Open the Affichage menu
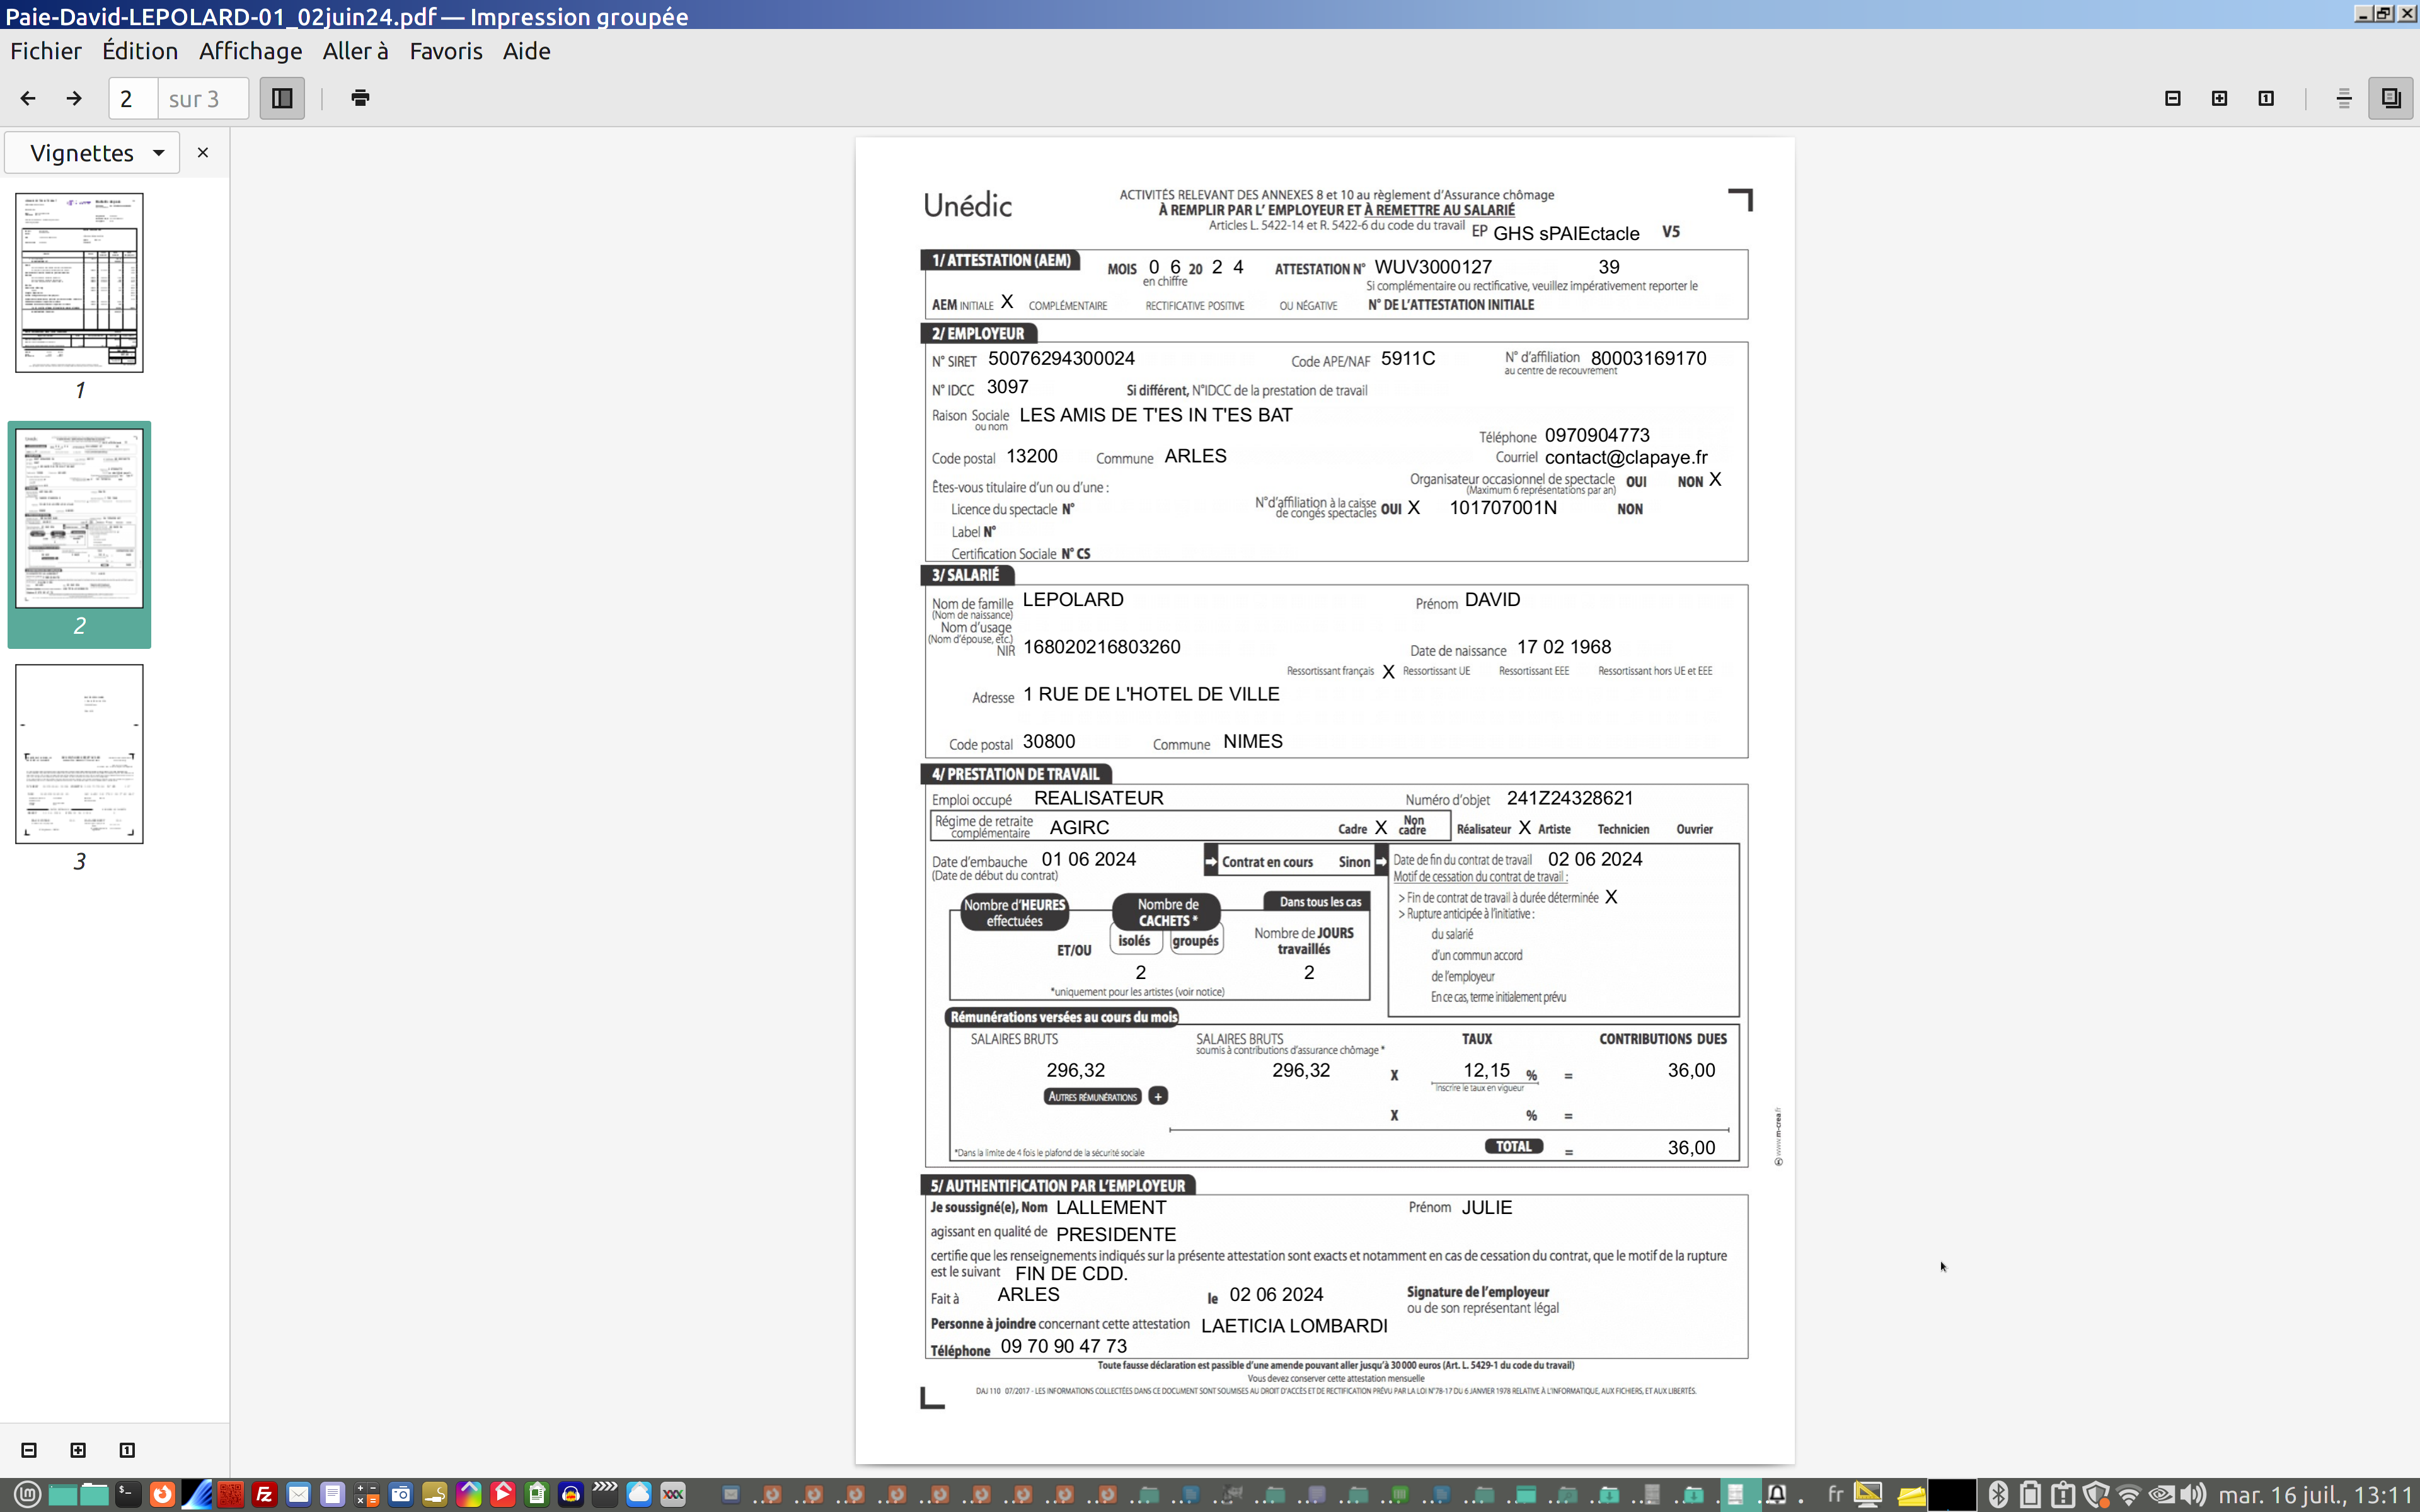The image size is (2420, 1512). tap(250, 51)
